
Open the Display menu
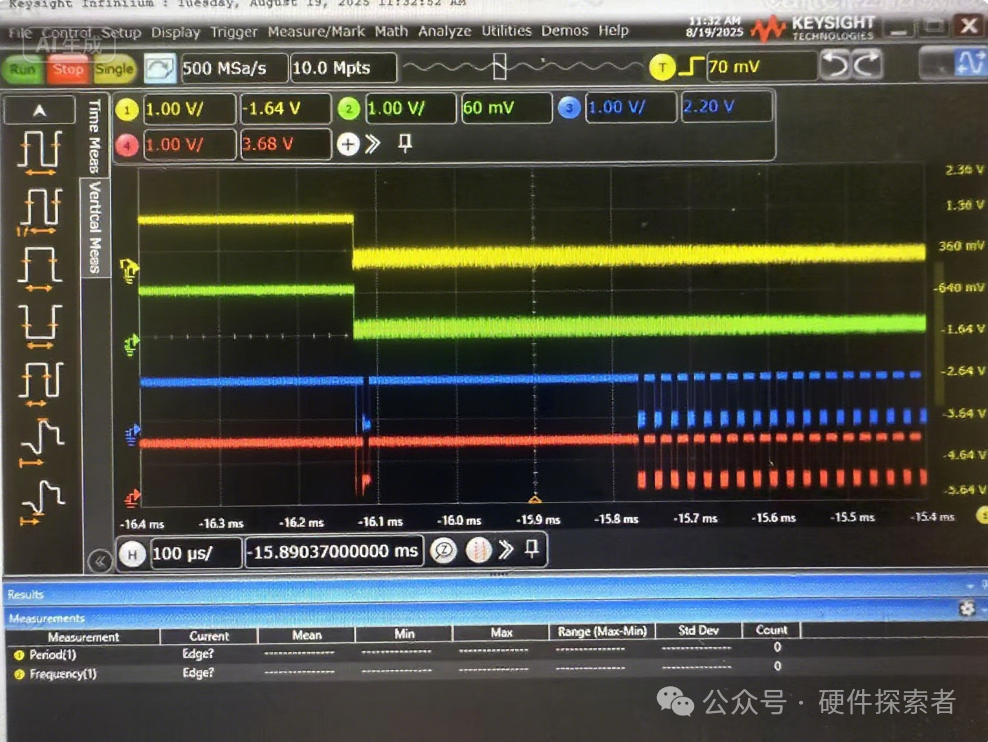(x=175, y=32)
